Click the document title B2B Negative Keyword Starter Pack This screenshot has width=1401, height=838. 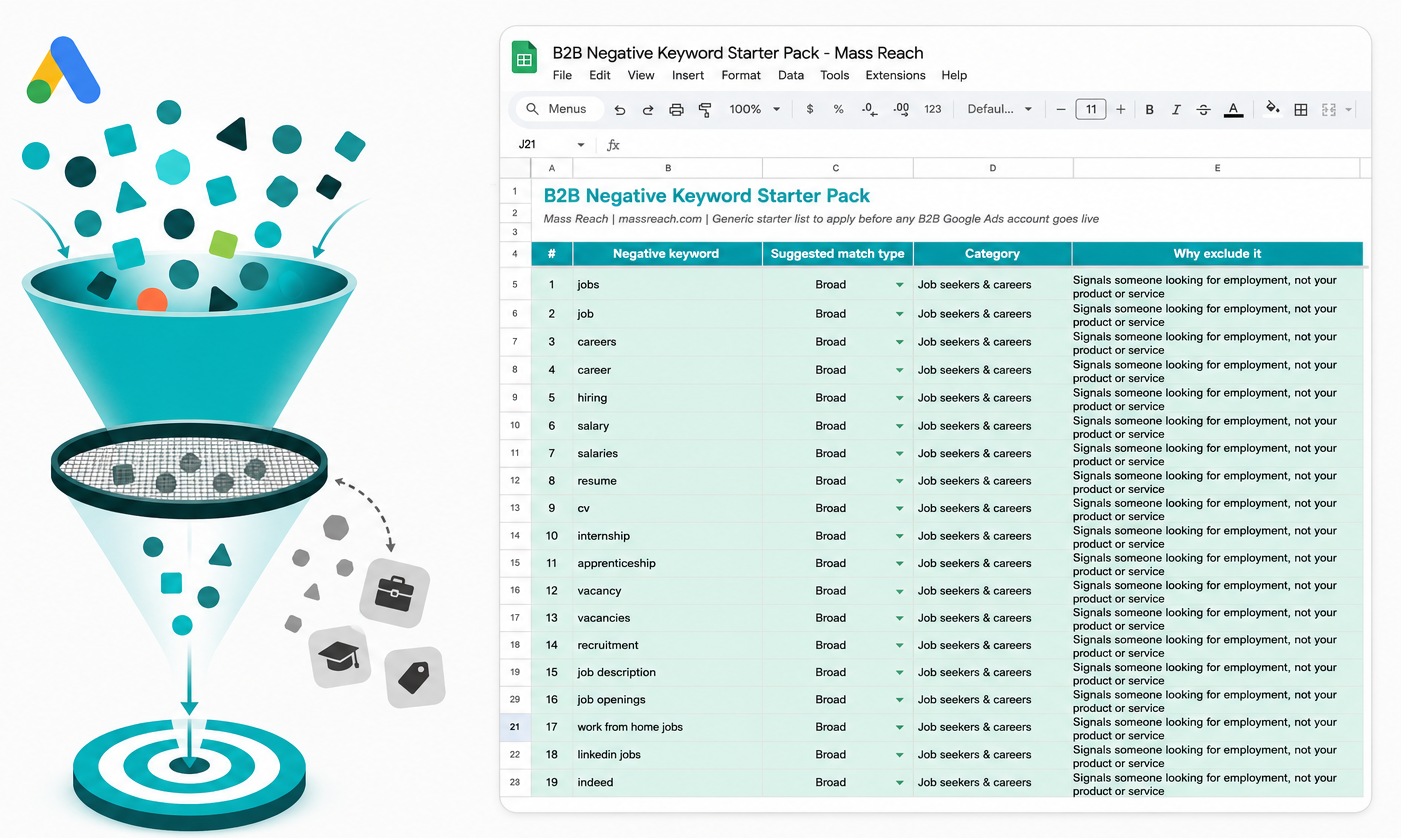(x=738, y=53)
